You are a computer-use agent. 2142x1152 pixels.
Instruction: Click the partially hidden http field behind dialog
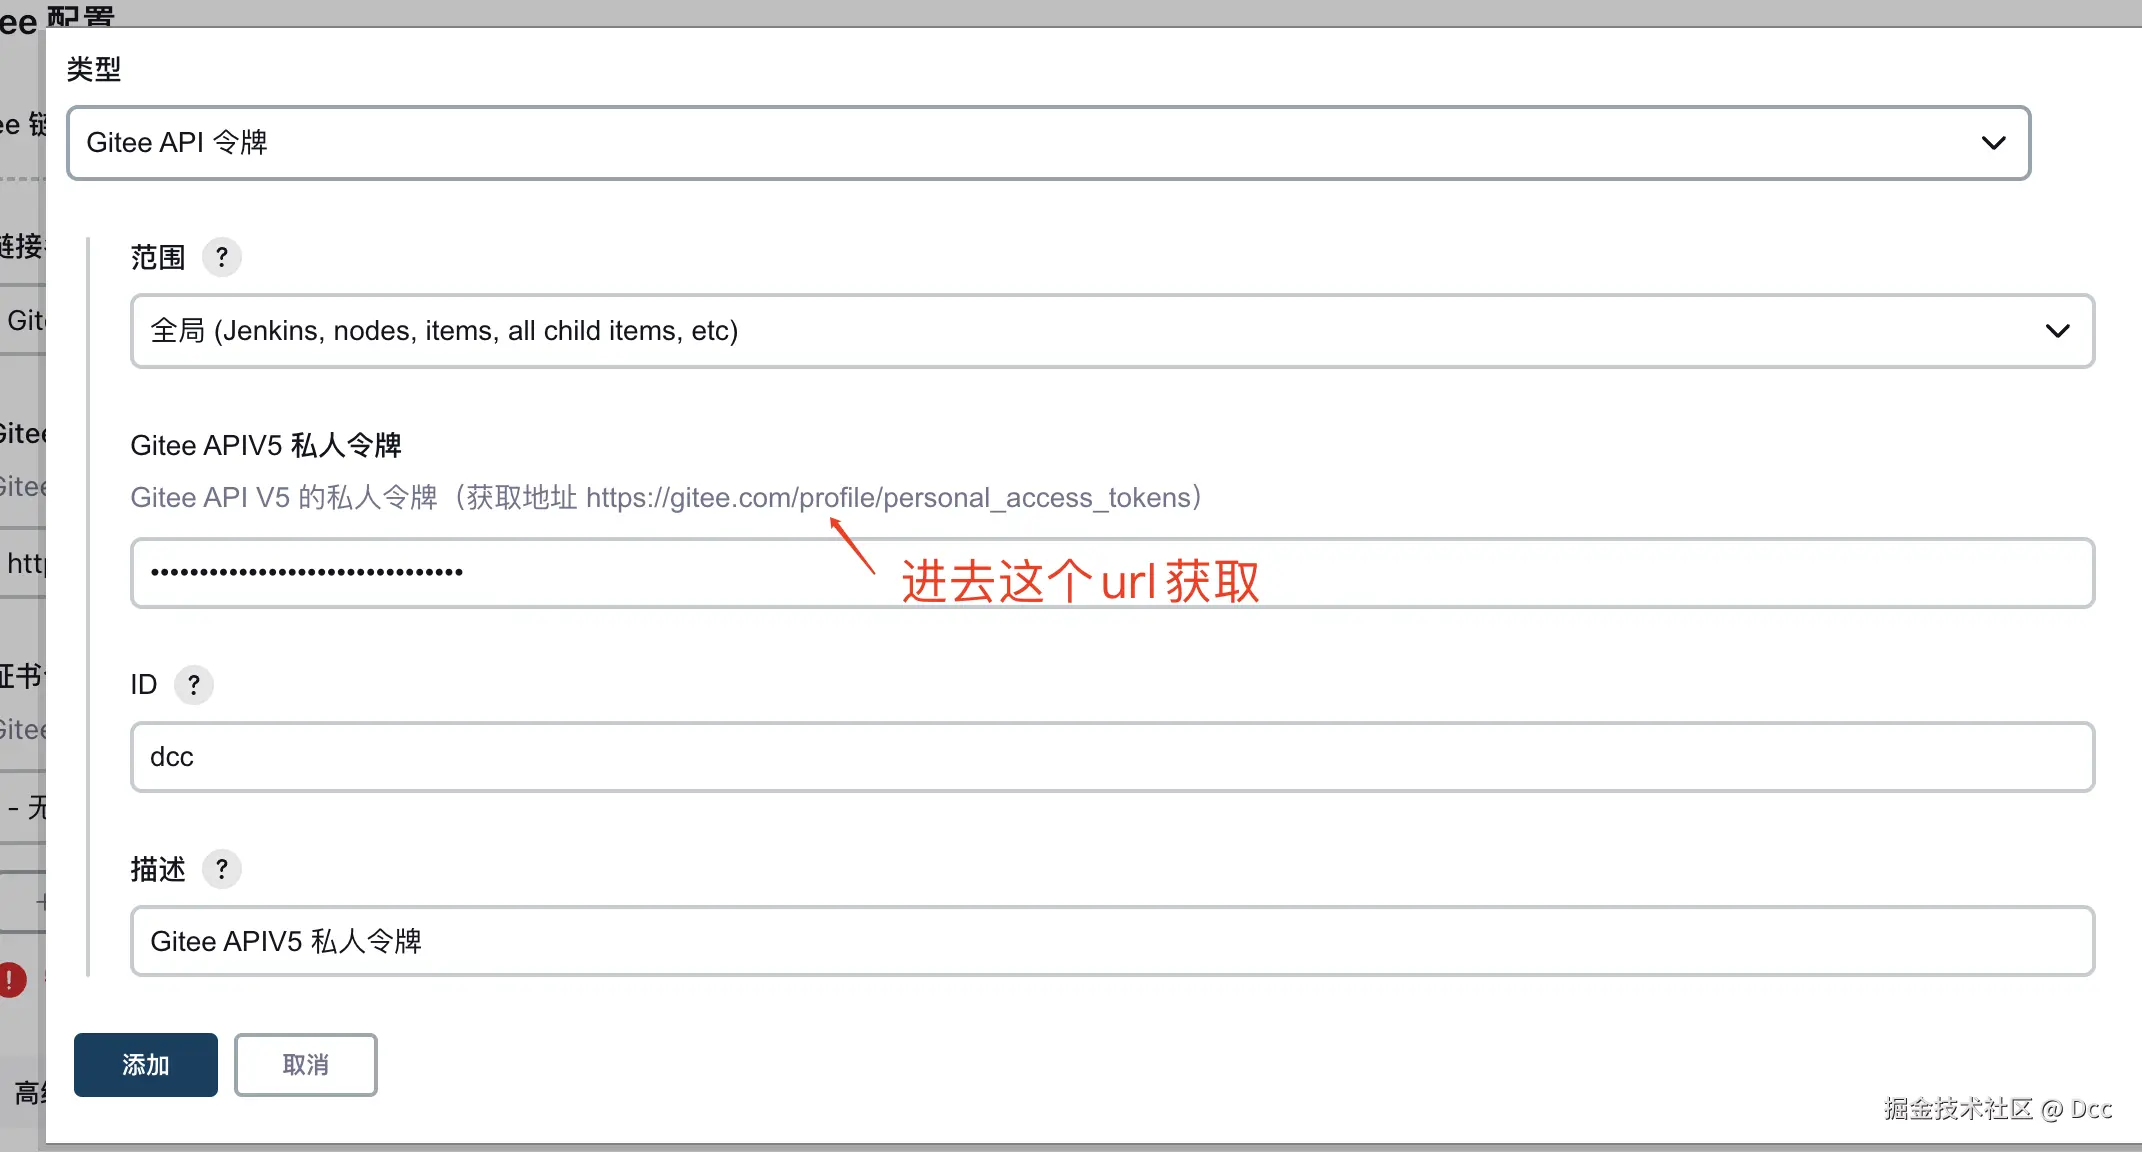point(24,564)
